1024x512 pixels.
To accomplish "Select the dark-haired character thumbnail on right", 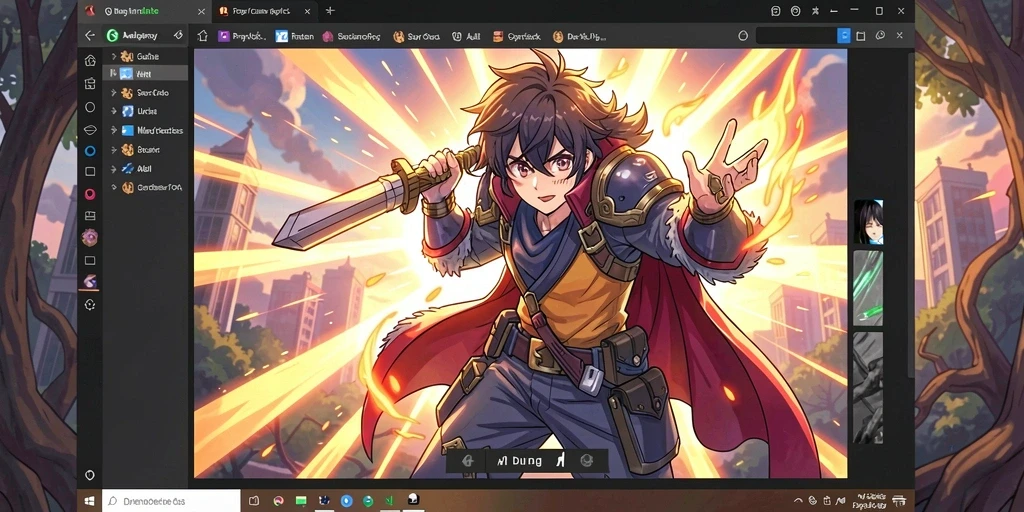I will coord(868,222).
